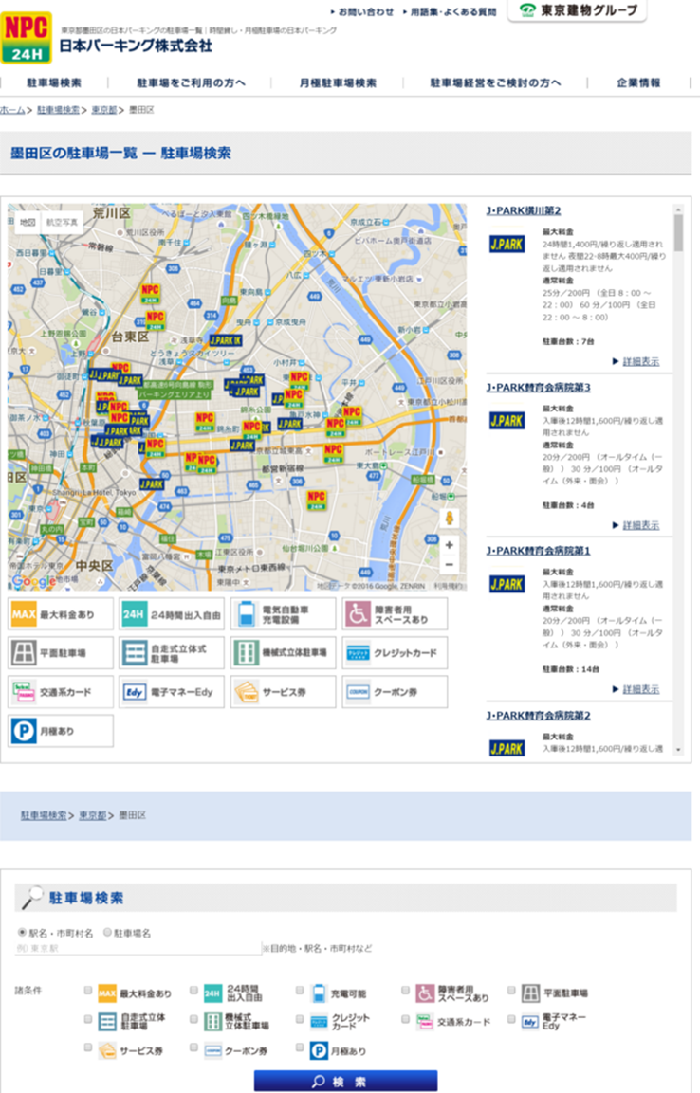
Task: Click the J.PARK logo for J・PARK横川第2
Action: pyautogui.click(x=507, y=244)
